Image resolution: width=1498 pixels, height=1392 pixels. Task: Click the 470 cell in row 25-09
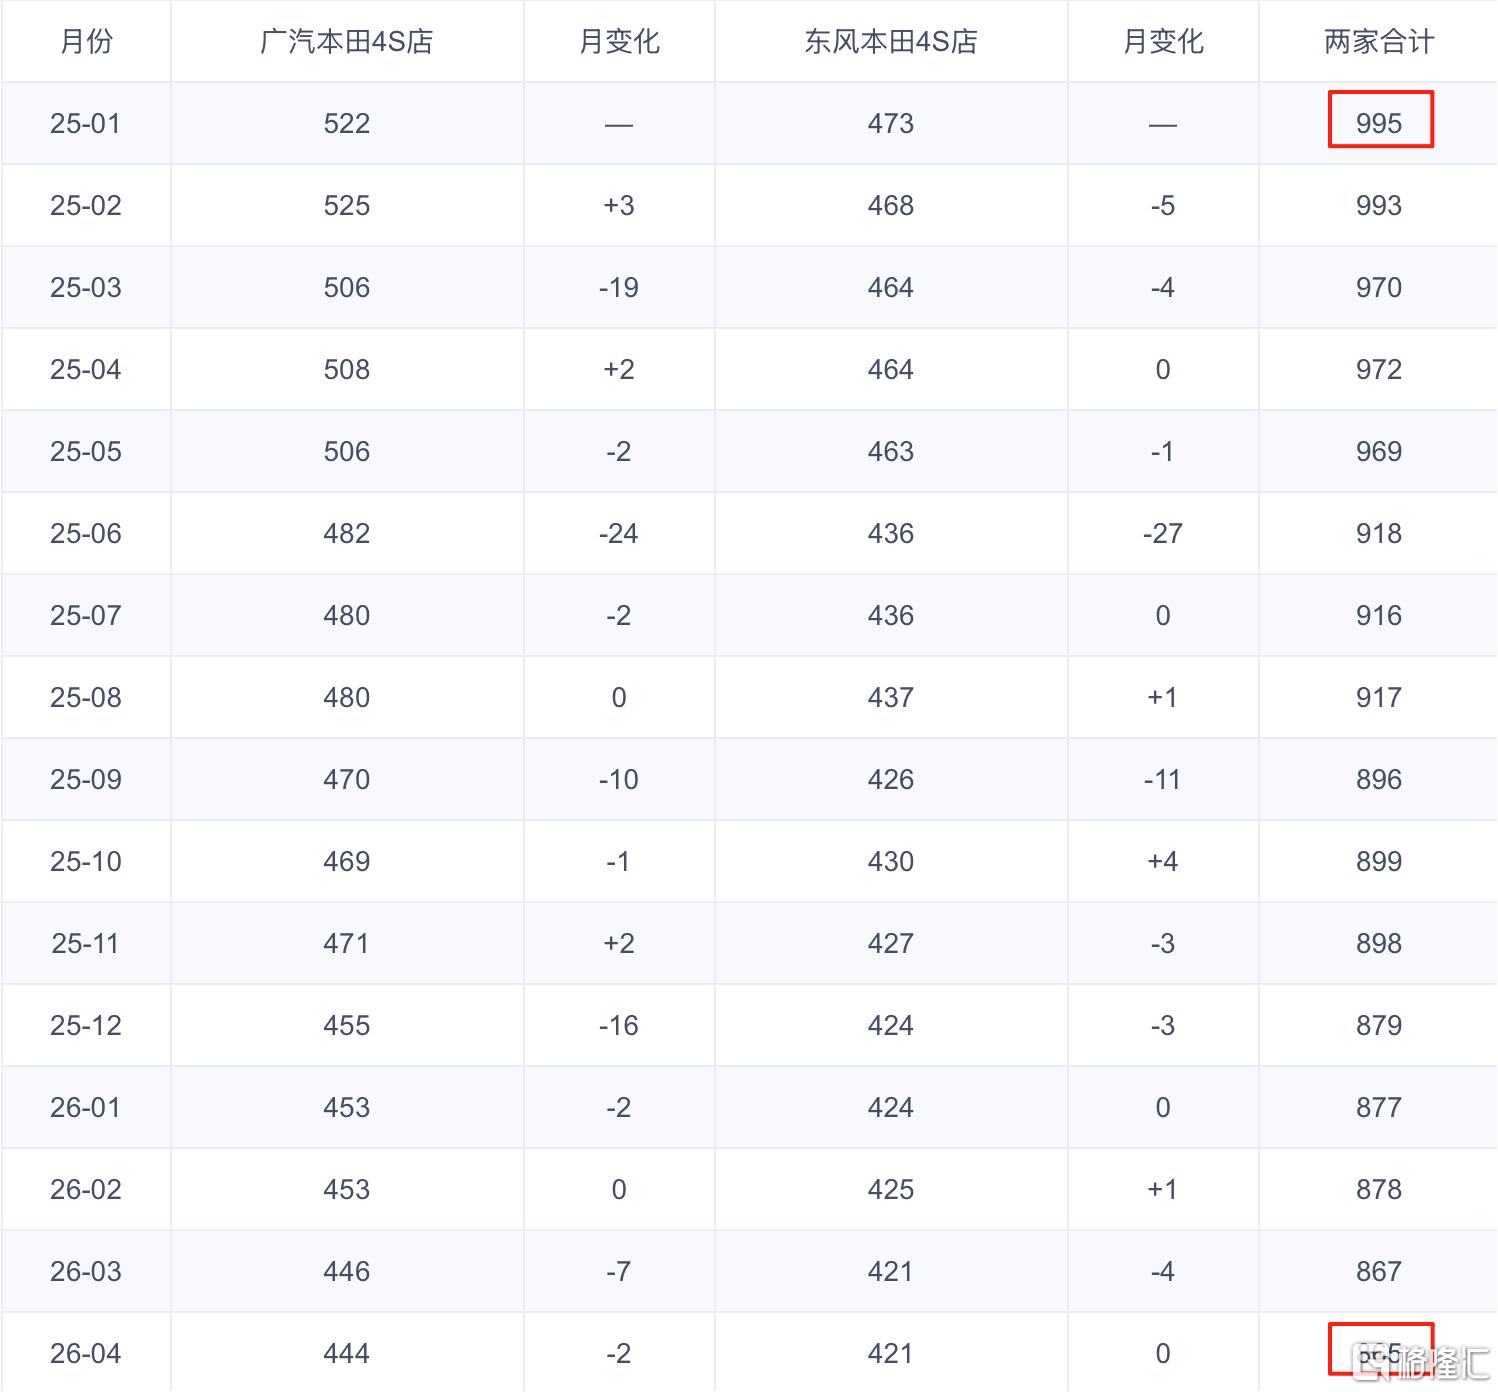pyautogui.click(x=347, y=779)
